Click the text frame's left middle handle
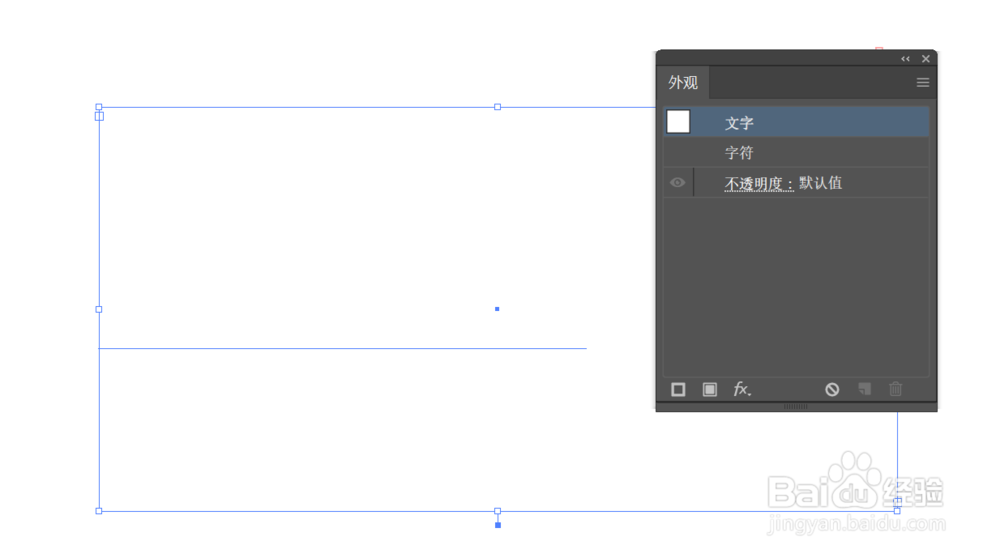The height and width of the screenshot is (558, 1000). [99, 309]
